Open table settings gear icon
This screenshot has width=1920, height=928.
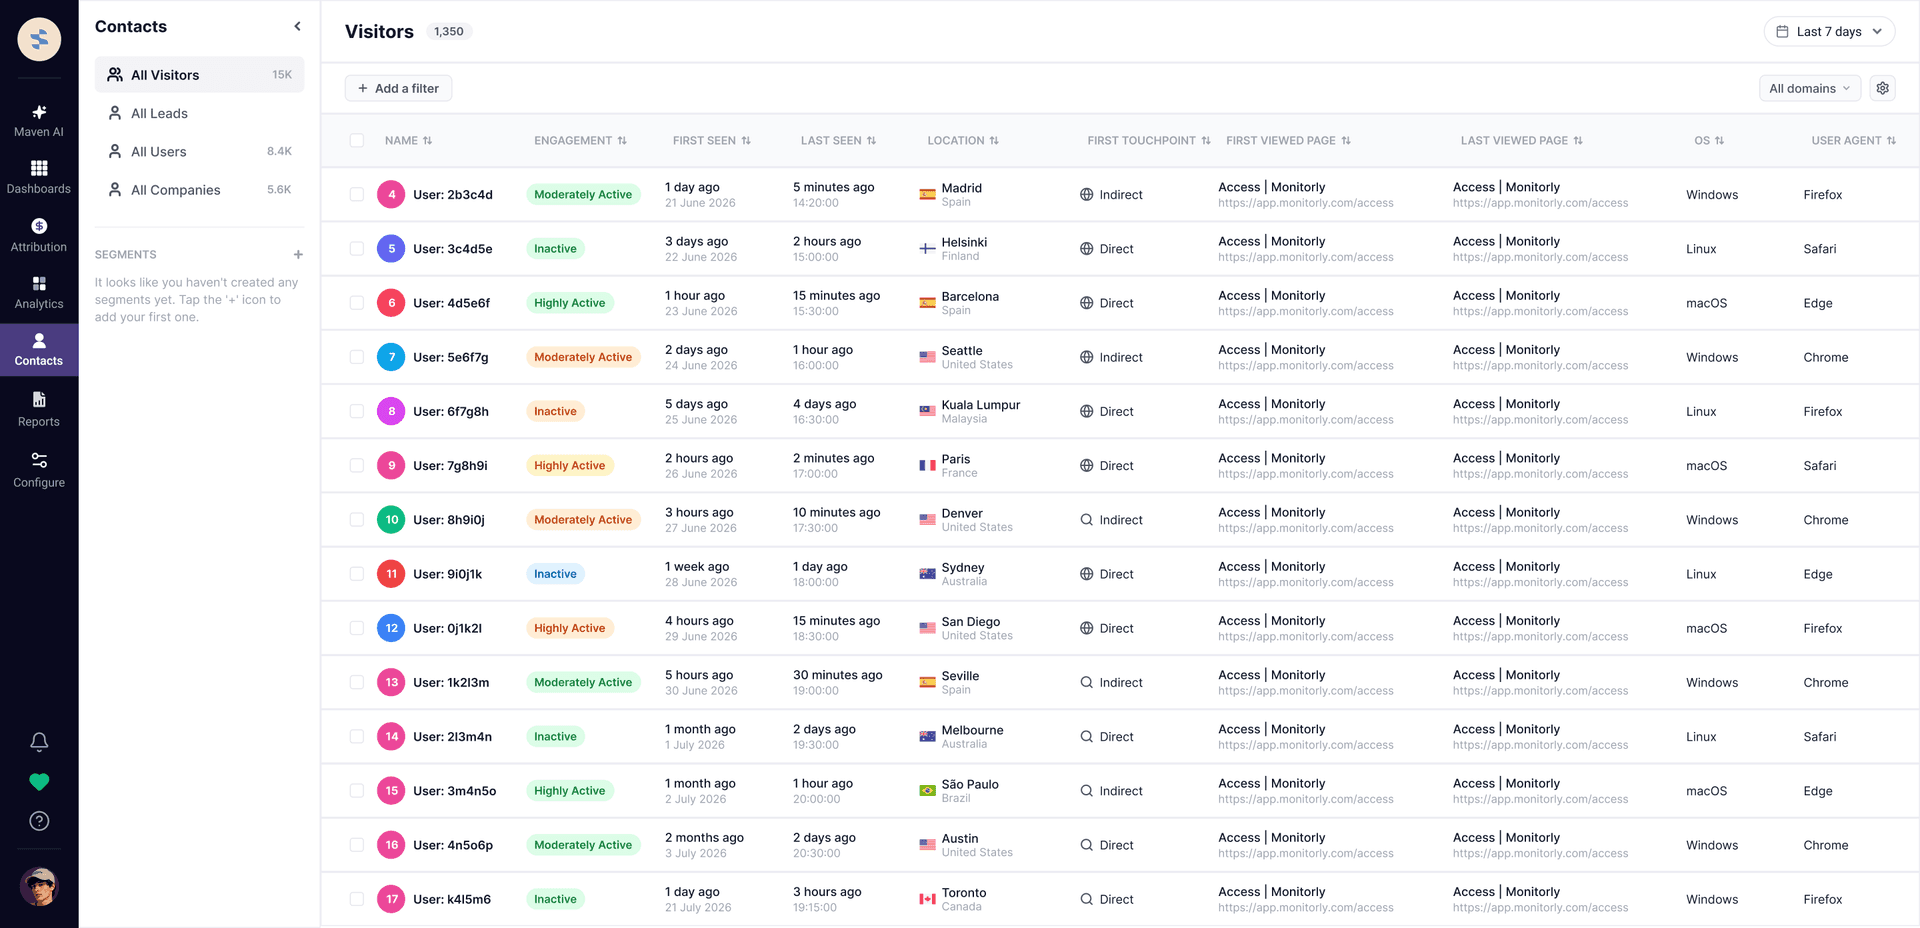[1883, 88]
